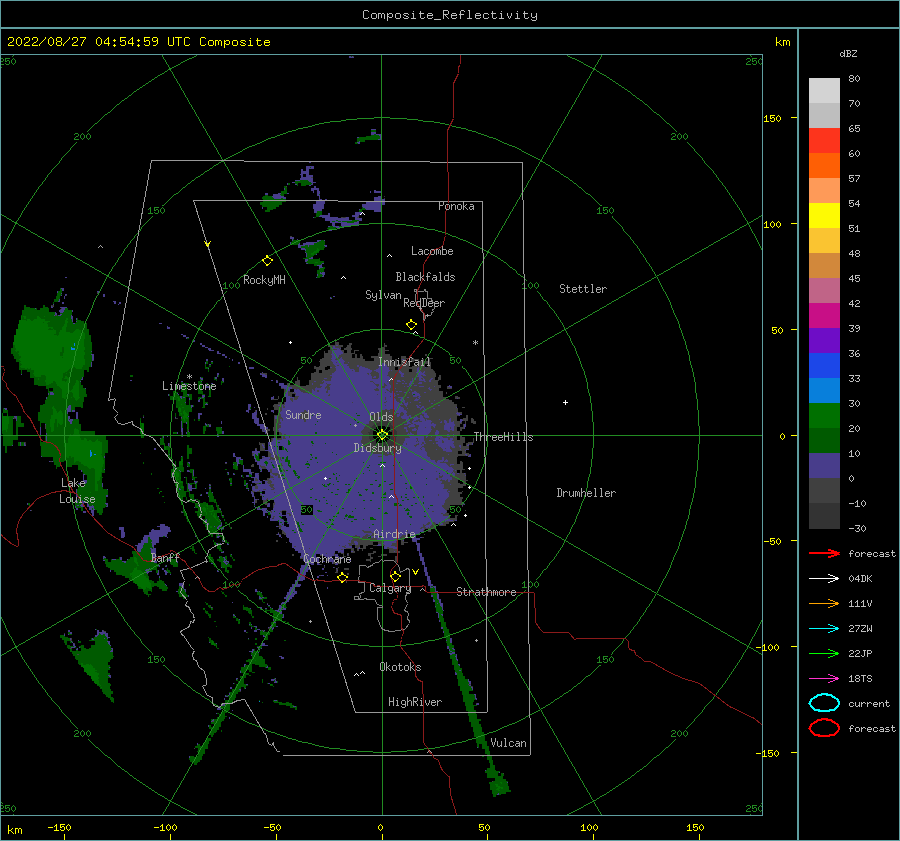Click the Didsbury town label
The image size is (900, 841).
pos(377,448)
